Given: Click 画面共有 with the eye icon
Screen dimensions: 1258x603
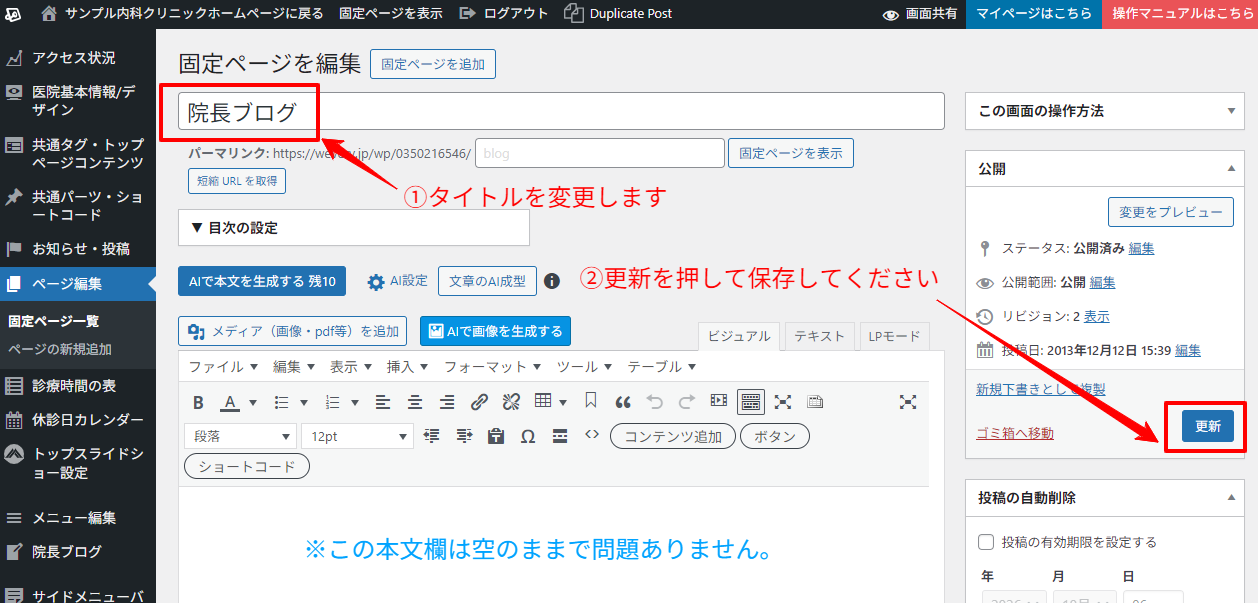Looking at the screenshot, I should (920, 14).
